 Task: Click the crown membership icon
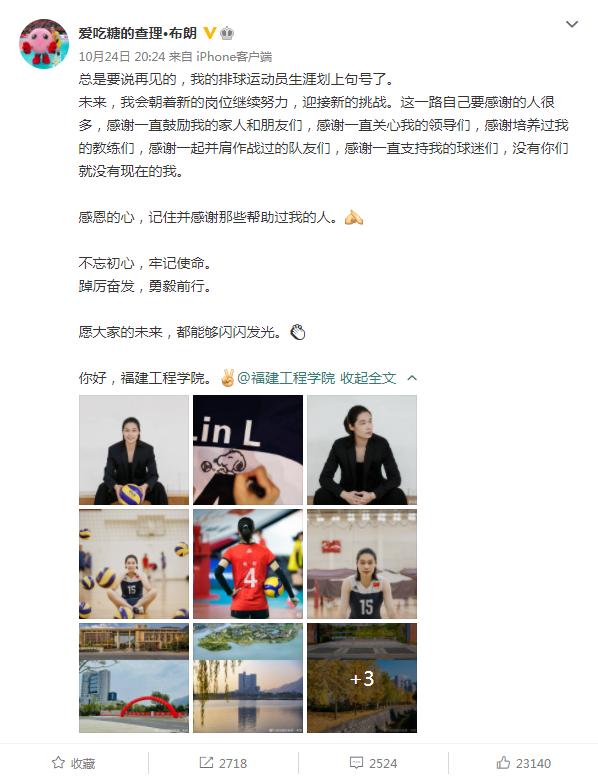click(x=227, y=33)
